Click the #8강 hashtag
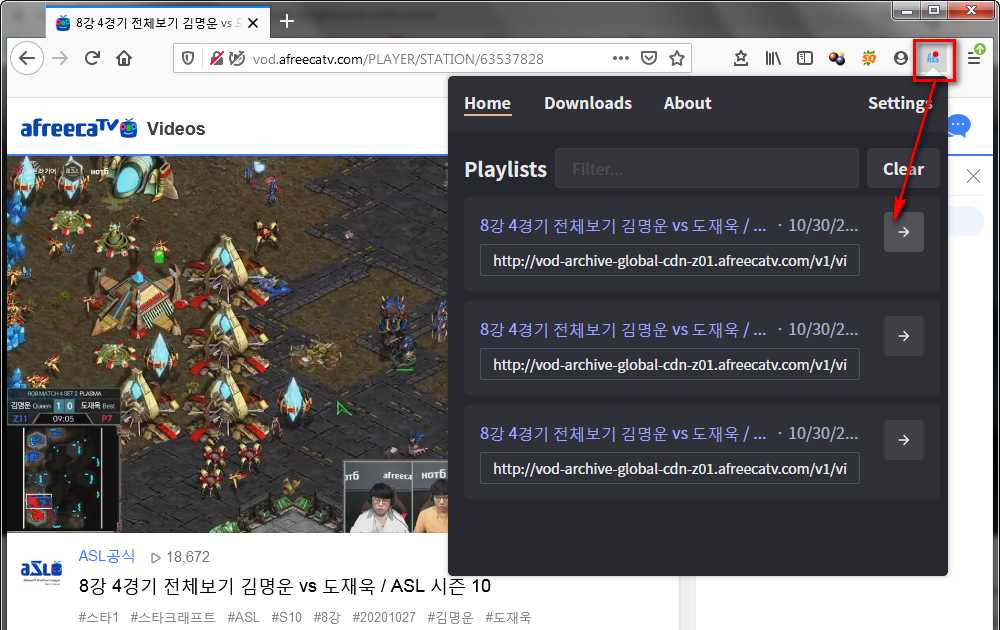1000x630 pixels. tap(327, 617)
